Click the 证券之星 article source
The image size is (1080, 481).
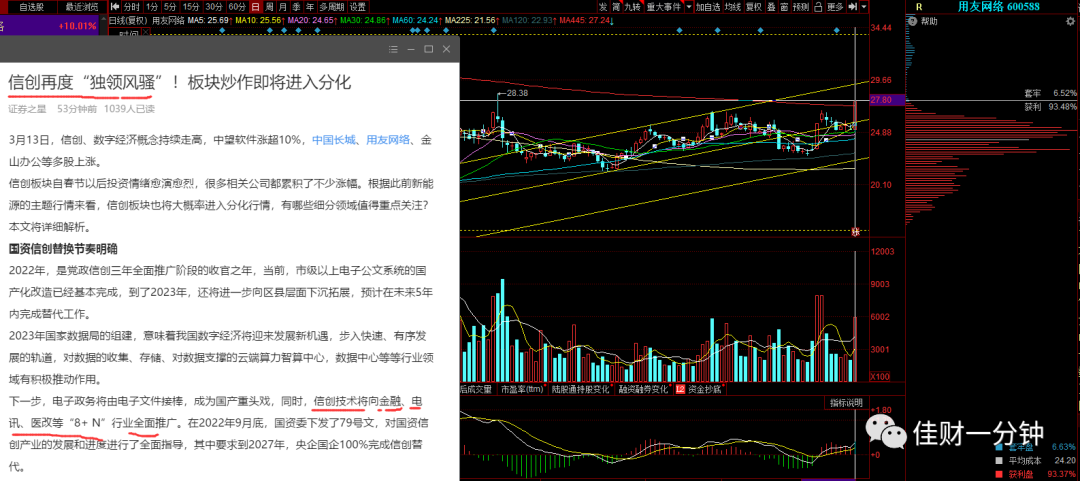pyautogui.click(x=28, y=108)
